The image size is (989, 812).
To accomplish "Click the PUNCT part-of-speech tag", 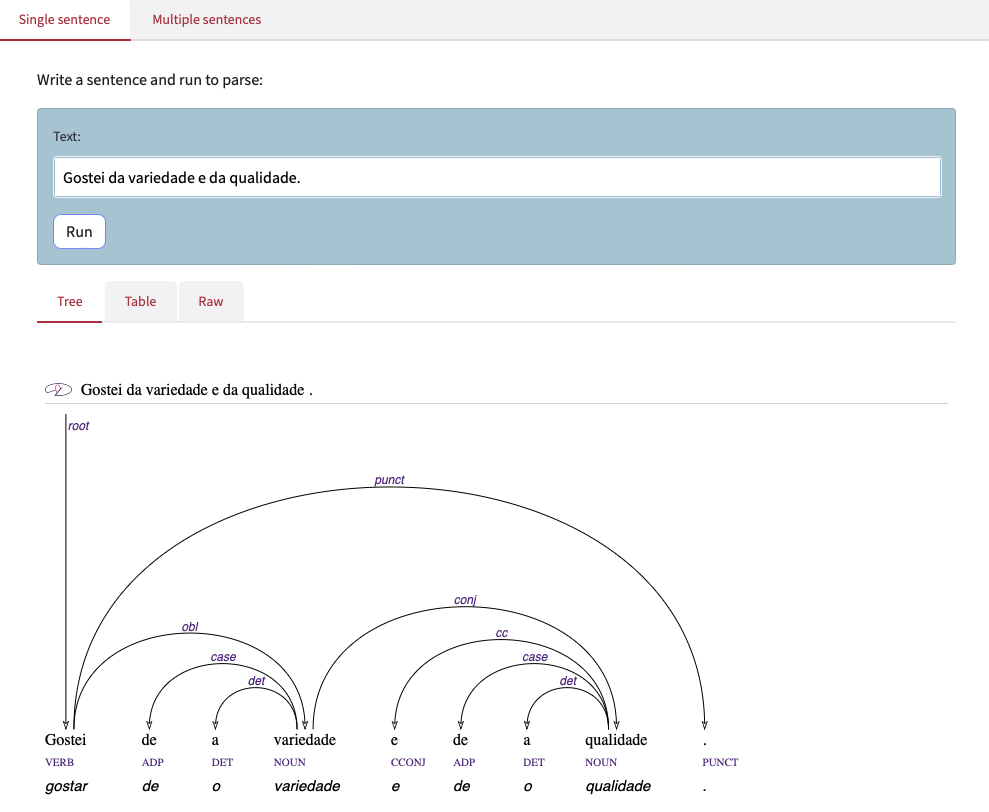I will click(x=720, y=762).
